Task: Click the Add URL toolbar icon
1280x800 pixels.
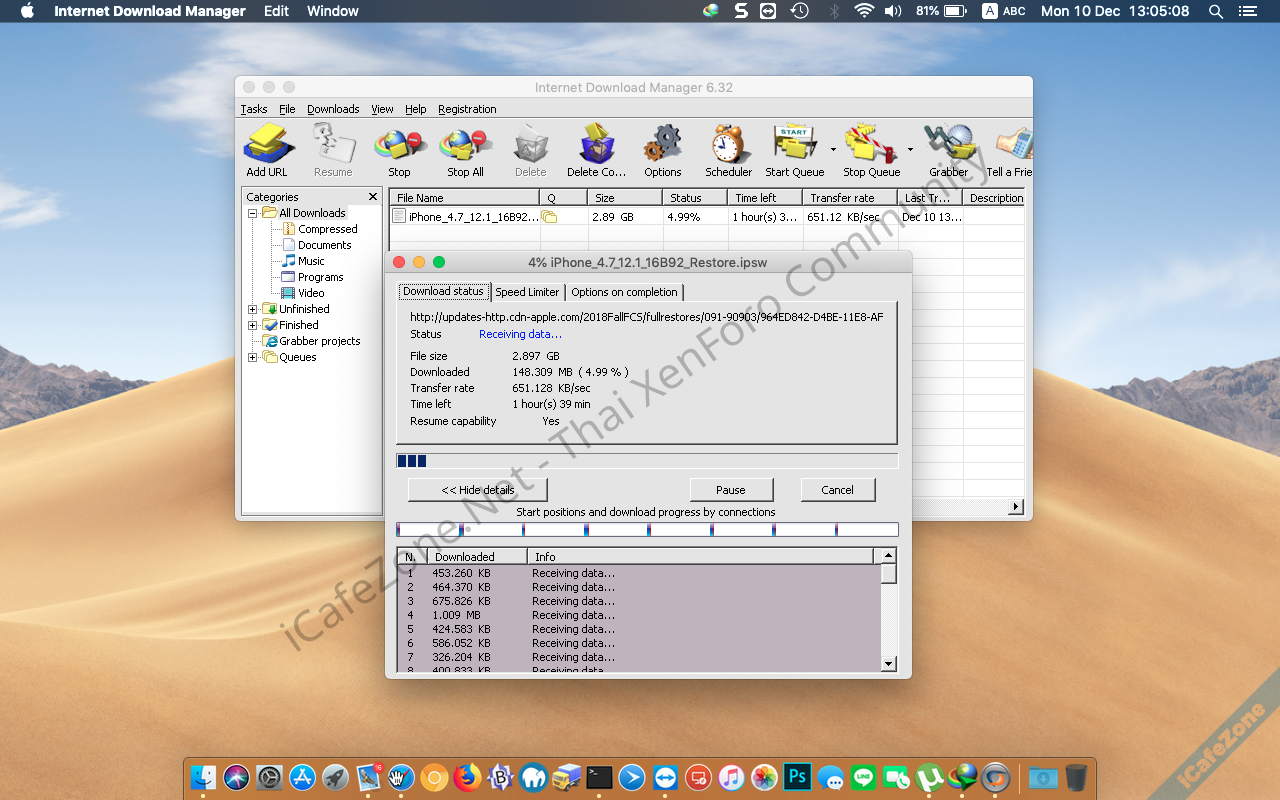Action: [267, 150]
